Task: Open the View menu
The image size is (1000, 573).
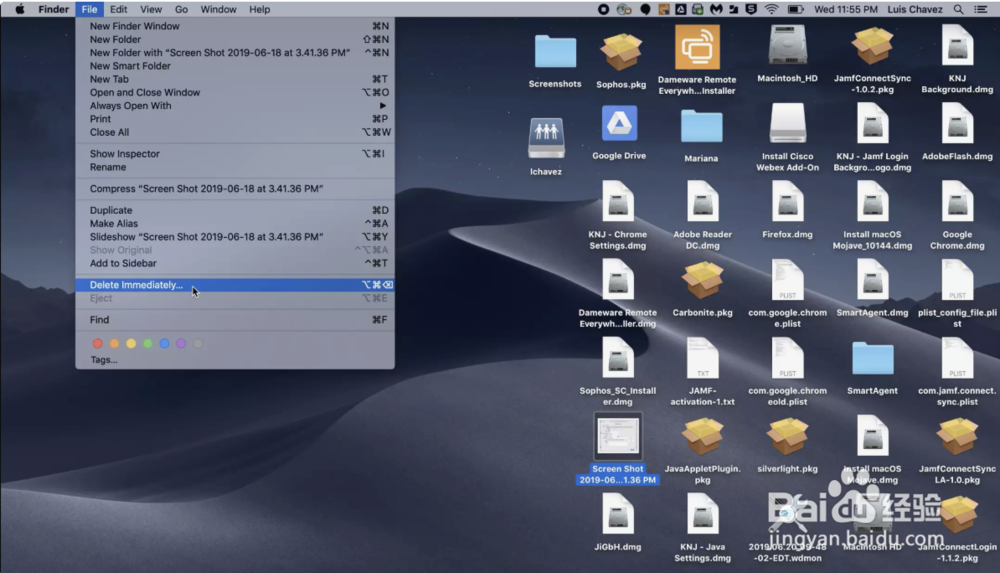Action: (x=151, y=9)
